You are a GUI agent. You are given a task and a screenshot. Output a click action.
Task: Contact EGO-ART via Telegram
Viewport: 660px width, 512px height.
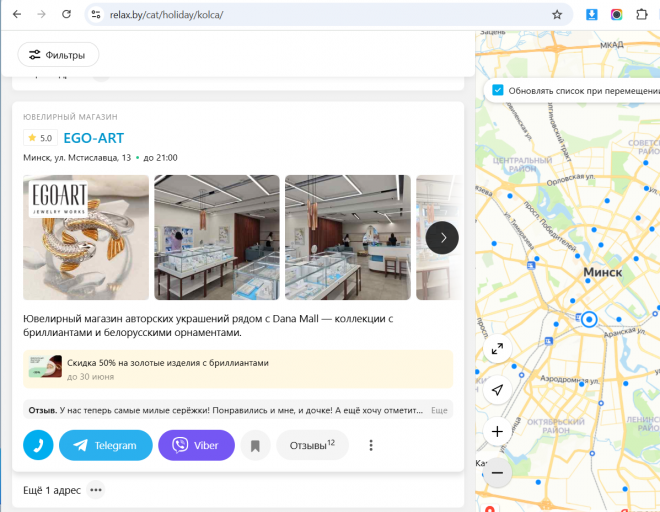point(106,445)
